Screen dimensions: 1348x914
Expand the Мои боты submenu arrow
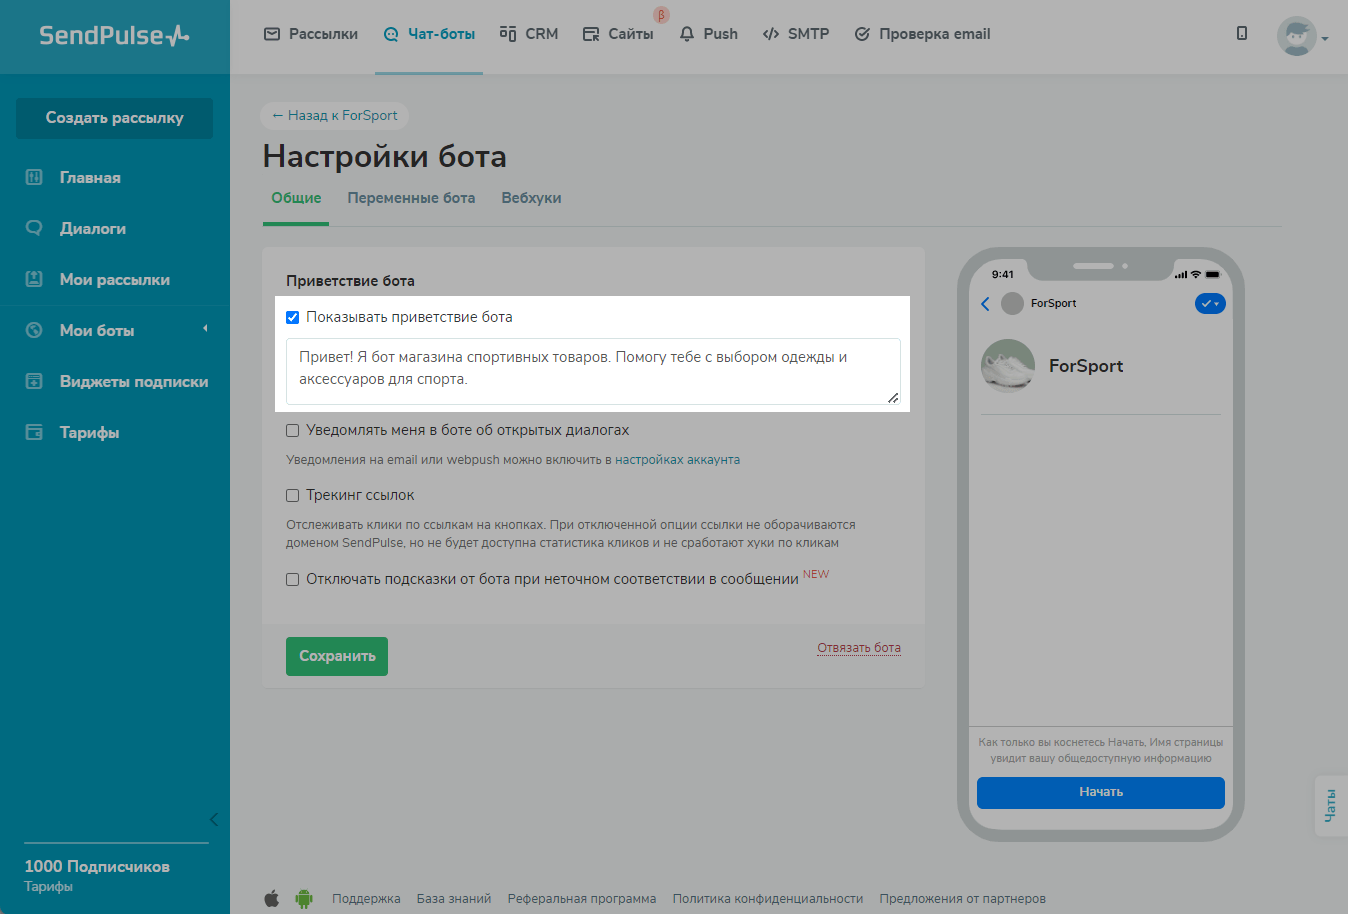click(205, 329)
